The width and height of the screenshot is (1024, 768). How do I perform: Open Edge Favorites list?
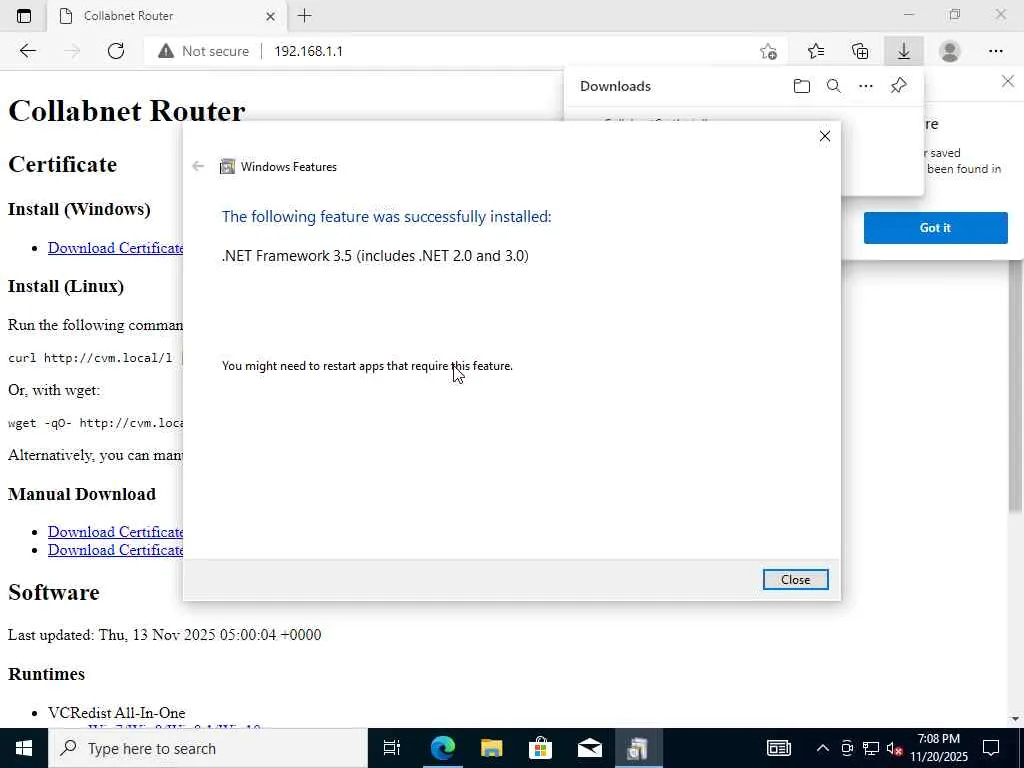816,51
